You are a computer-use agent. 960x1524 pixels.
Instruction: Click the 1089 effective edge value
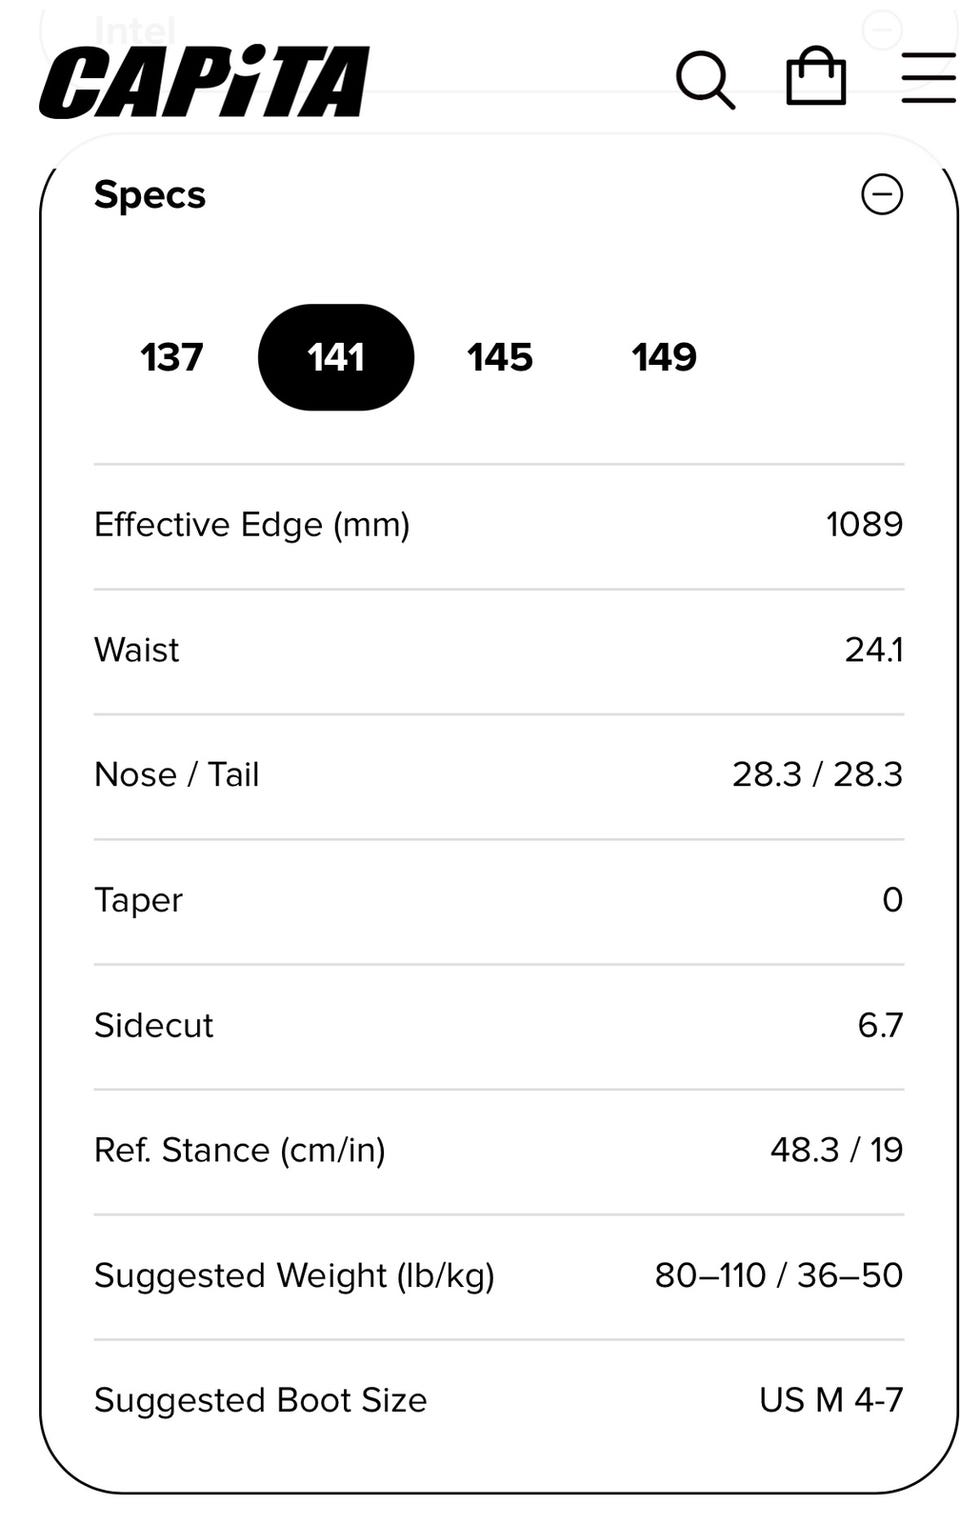864,525
